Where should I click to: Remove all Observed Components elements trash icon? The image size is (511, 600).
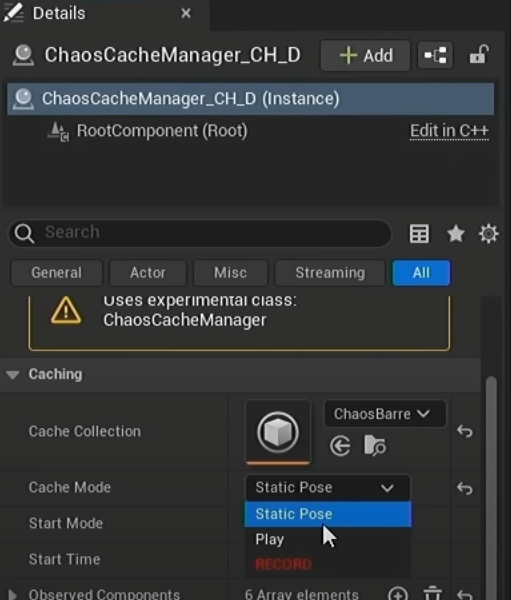(x=433, y=594)
